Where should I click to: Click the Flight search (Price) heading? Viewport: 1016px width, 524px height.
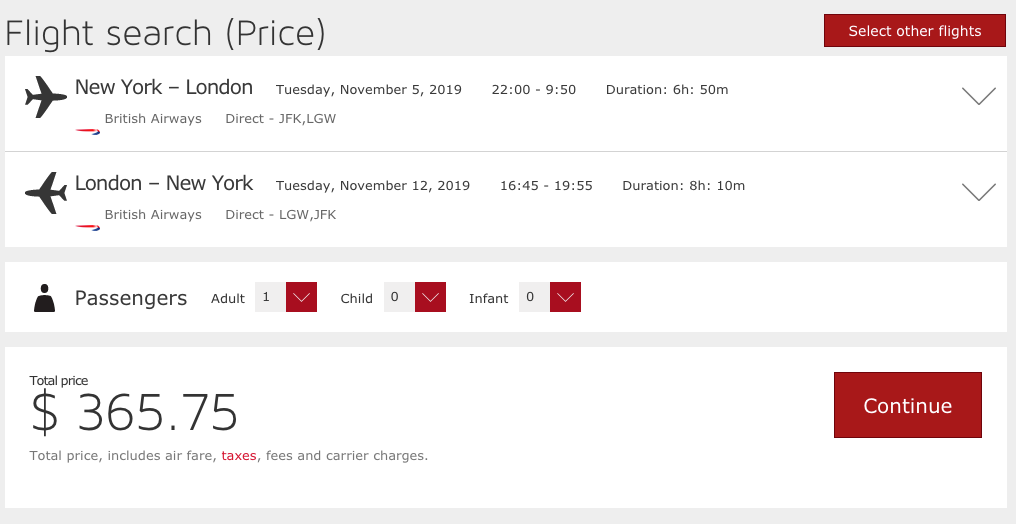[x=166, y=33]
